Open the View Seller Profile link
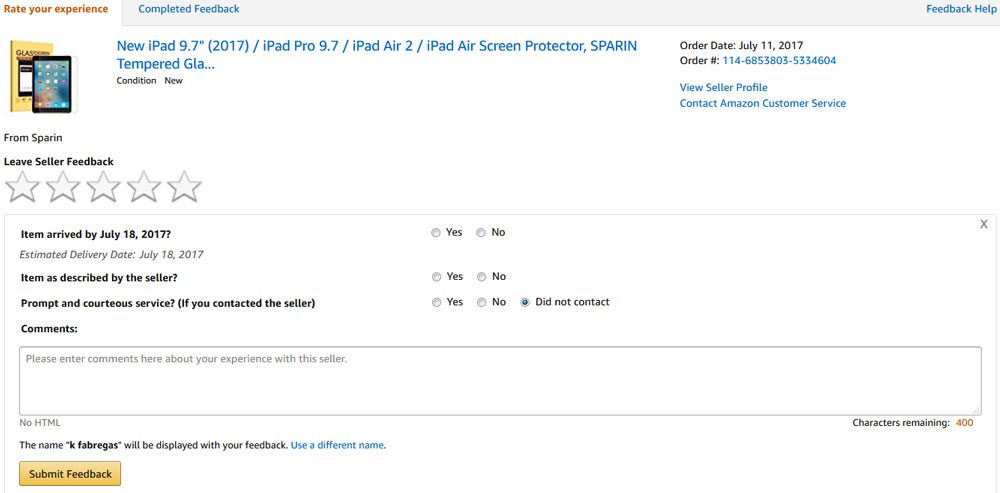This screenshot has height=493, width=1000. click(x=723, y=87)
